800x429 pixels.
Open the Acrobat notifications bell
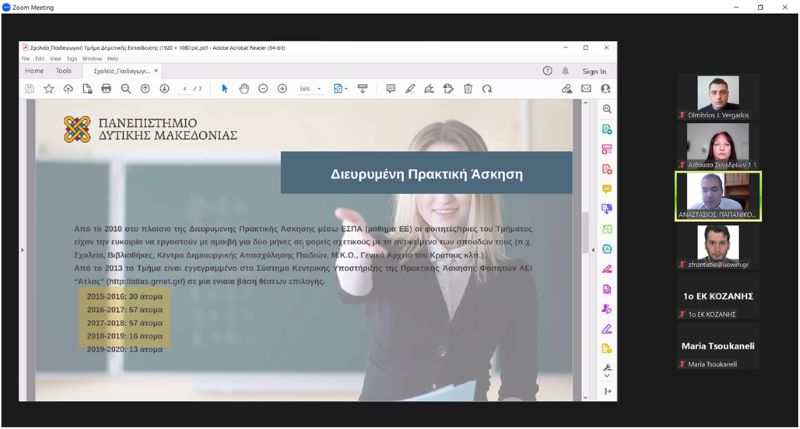pos(565,71)
